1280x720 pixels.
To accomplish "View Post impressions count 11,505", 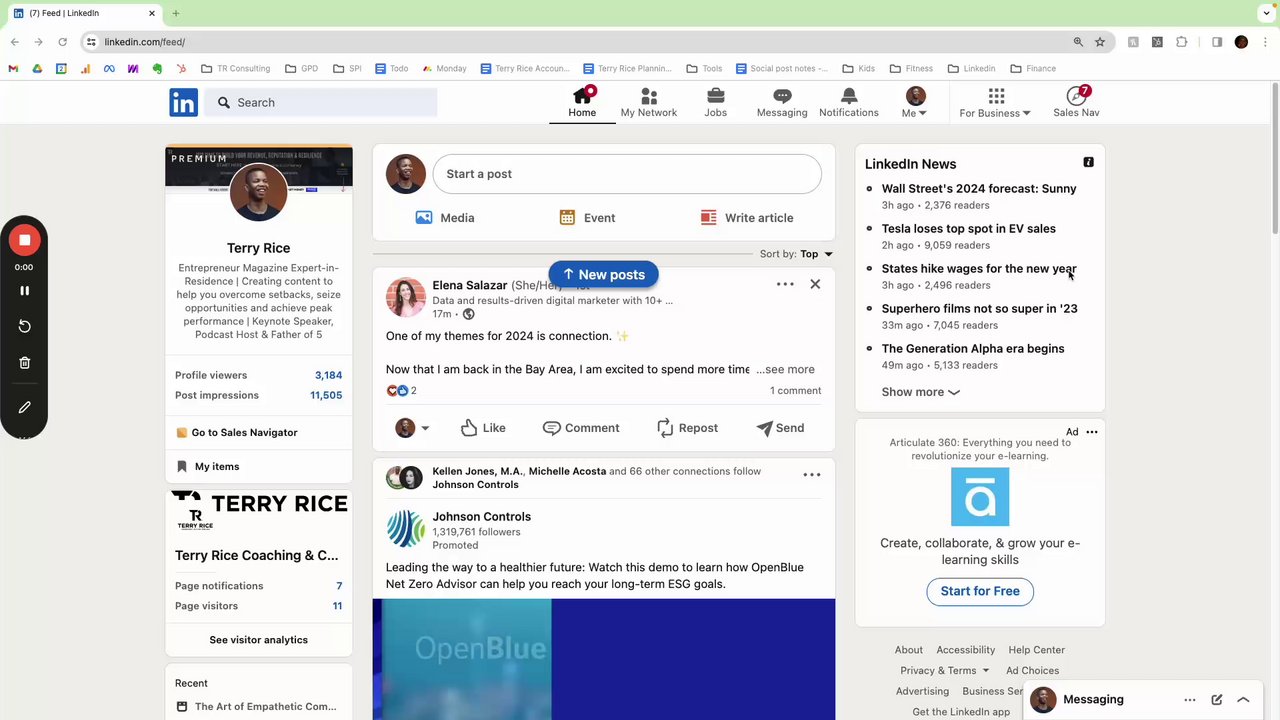I will click(326, 395).
